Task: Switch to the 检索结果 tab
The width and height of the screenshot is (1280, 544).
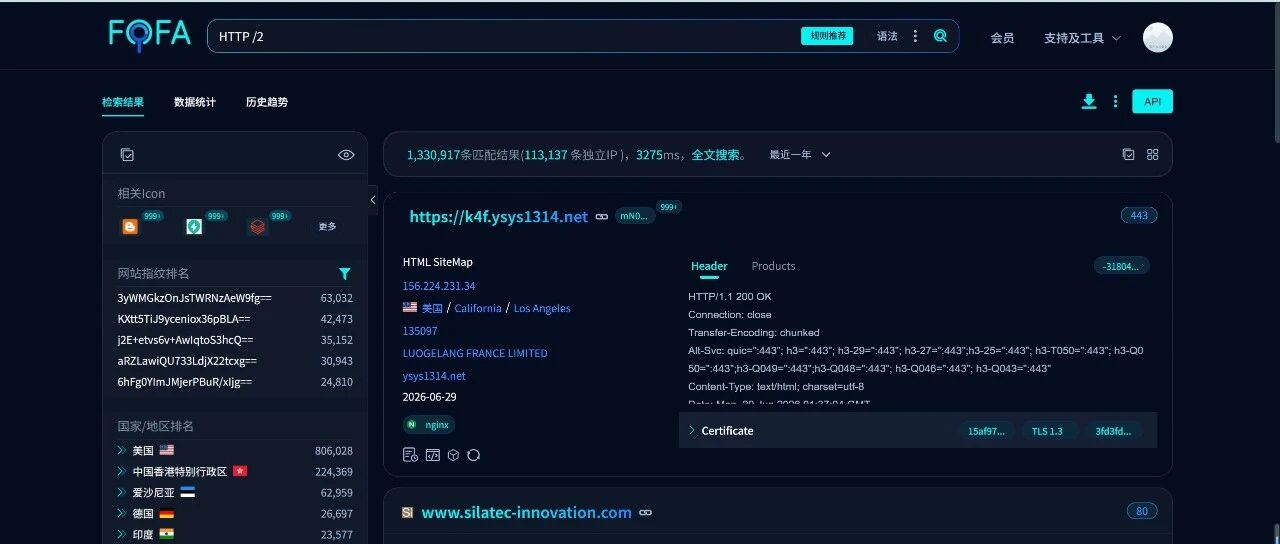Action: [x=123, y=102]
